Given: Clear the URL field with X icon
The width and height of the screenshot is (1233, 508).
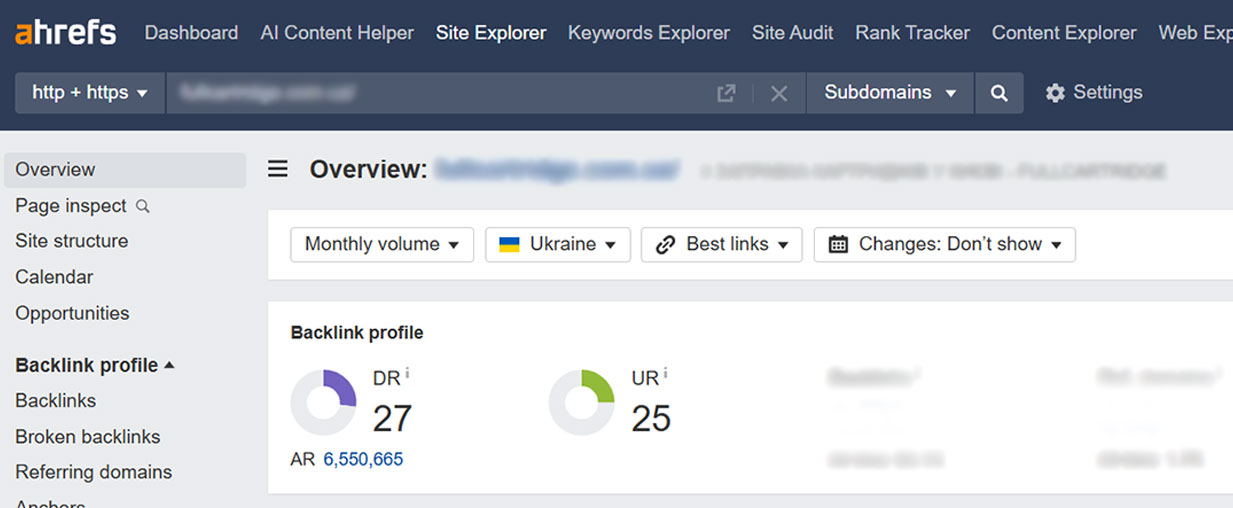Looking at the screenshot, I should 779,93.
